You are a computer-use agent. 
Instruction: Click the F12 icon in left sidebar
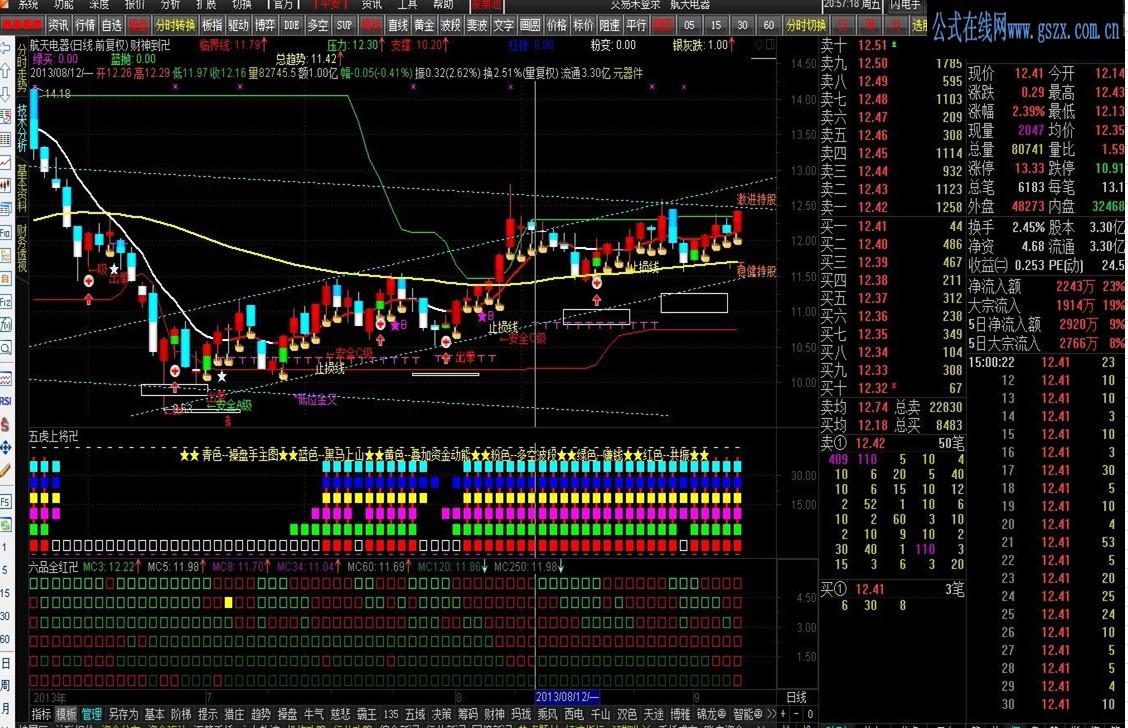(x=5, y=301)
